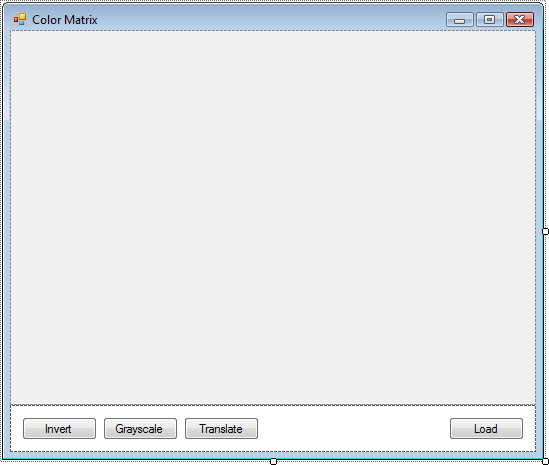Maximize the Color Matrix form

click(x=489, y=20)
